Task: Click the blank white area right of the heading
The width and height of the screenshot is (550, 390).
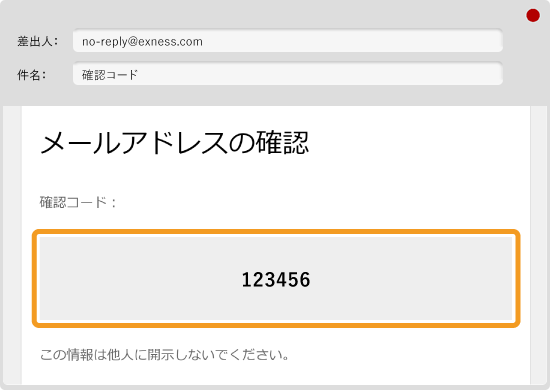Action: pos(419,143)
